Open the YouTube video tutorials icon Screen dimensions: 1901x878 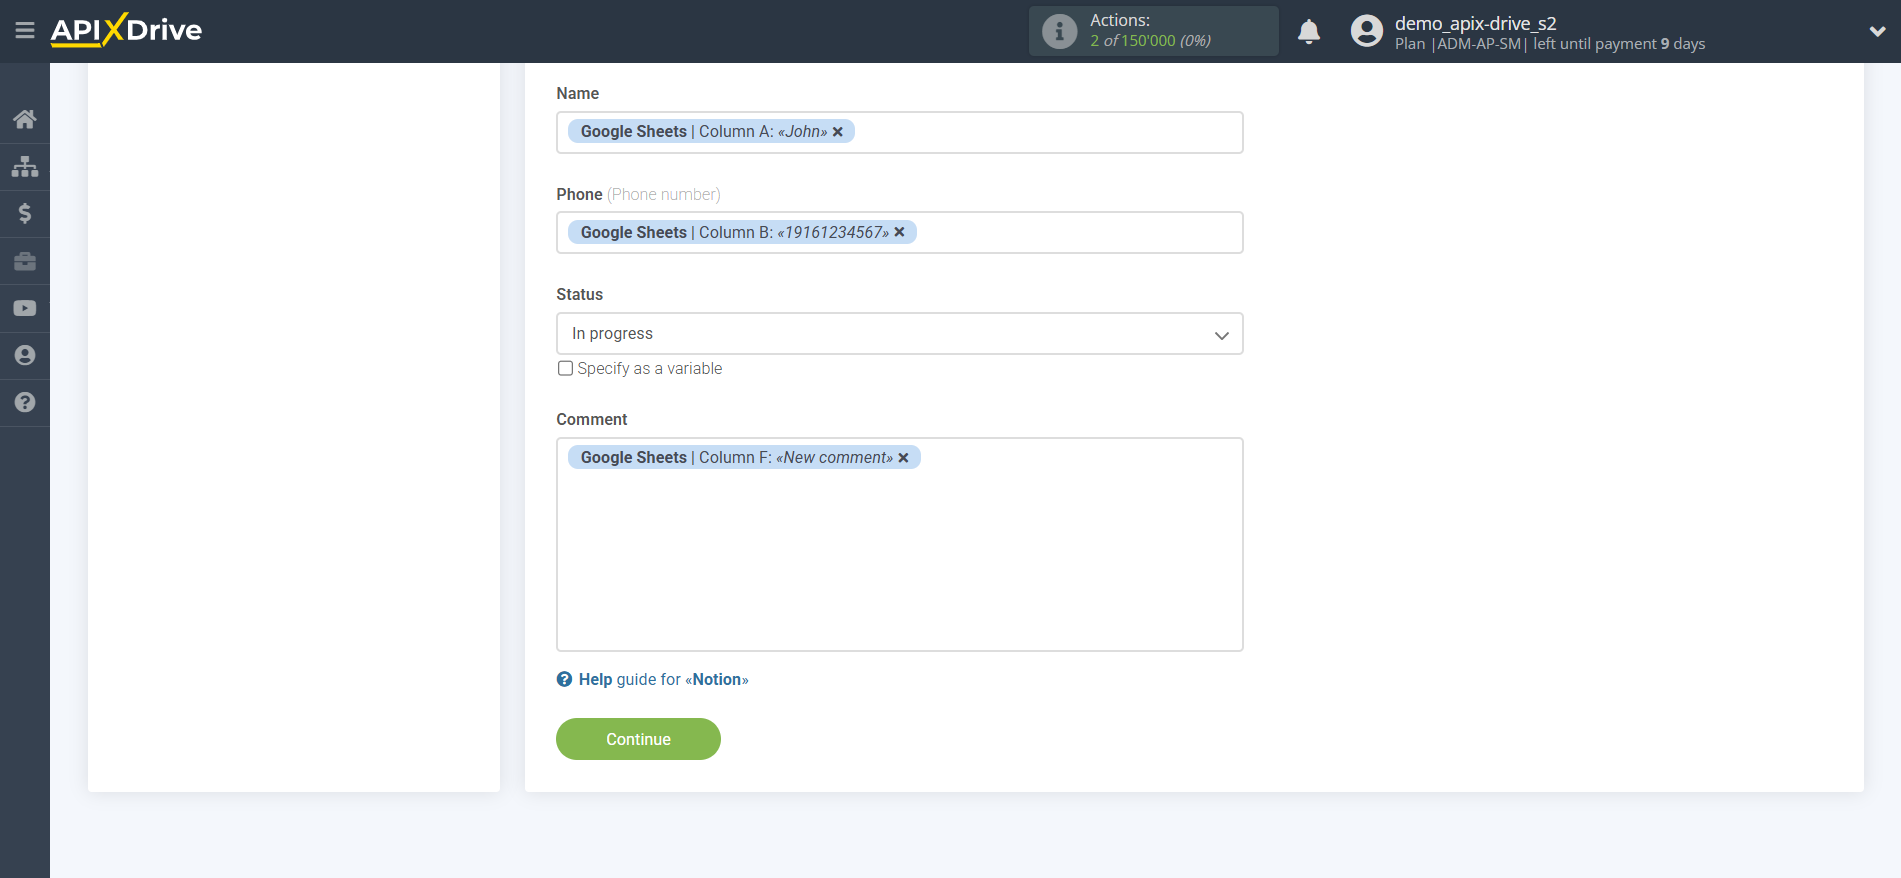pyautogui.click(x=25, y=308)
